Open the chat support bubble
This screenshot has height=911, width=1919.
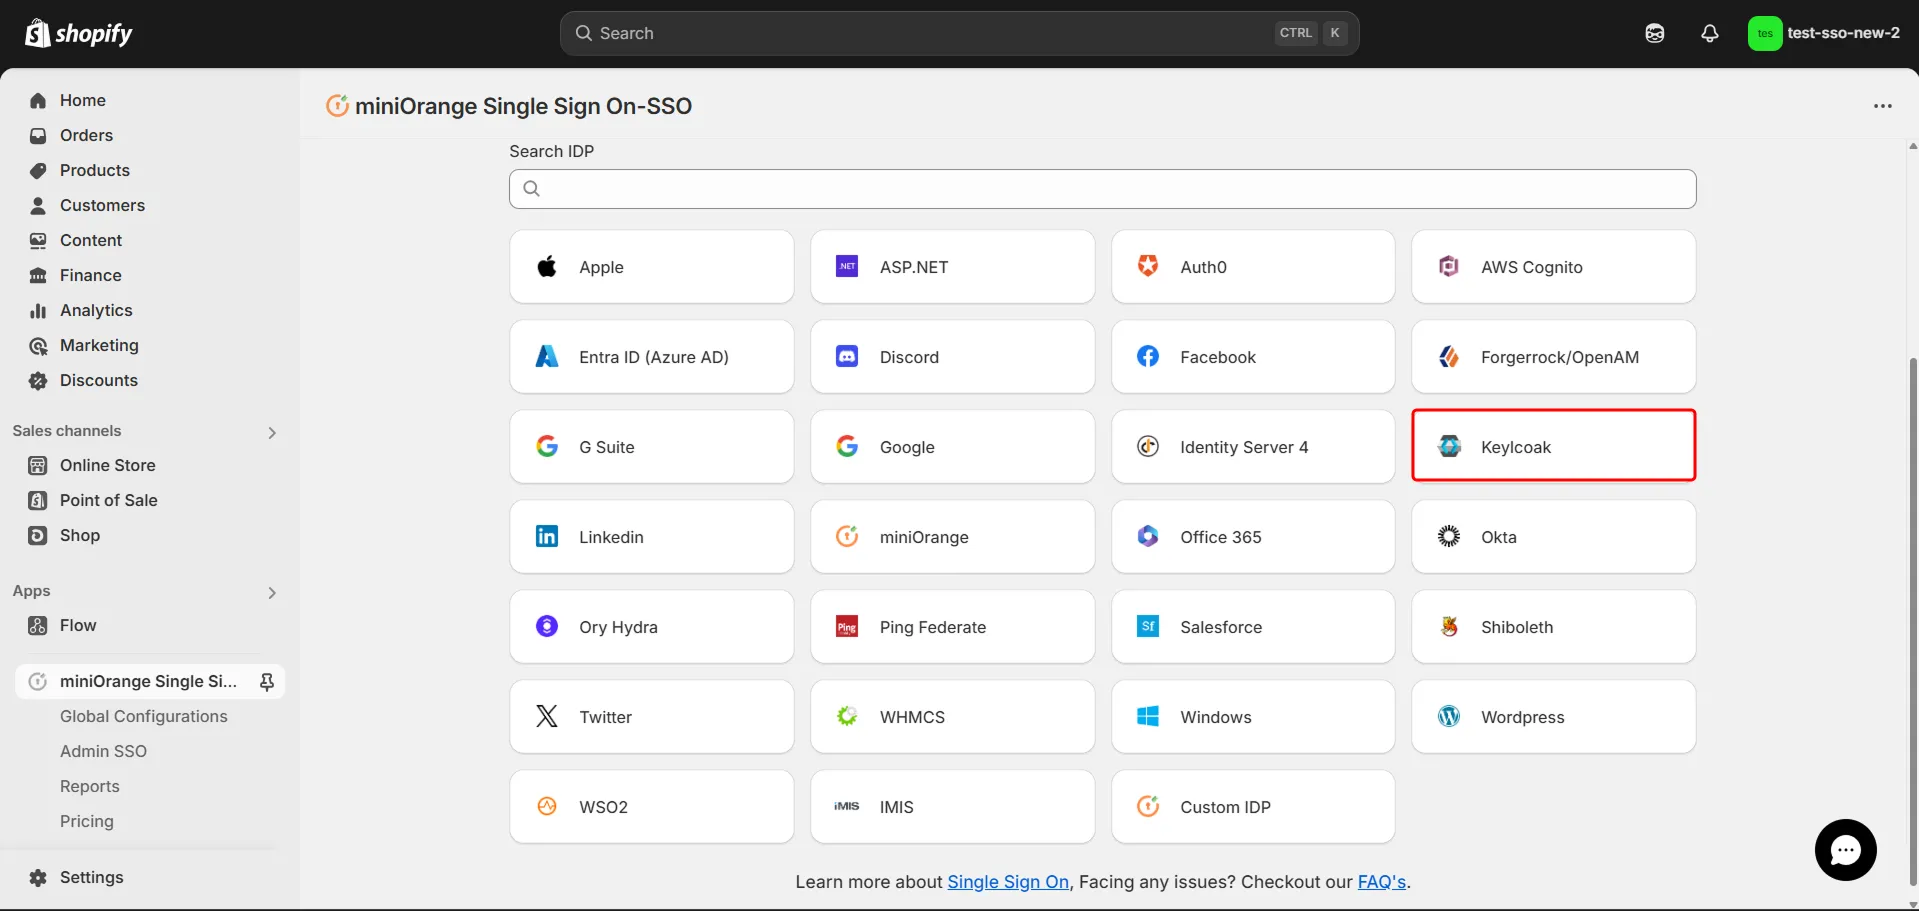[1846, 850]
